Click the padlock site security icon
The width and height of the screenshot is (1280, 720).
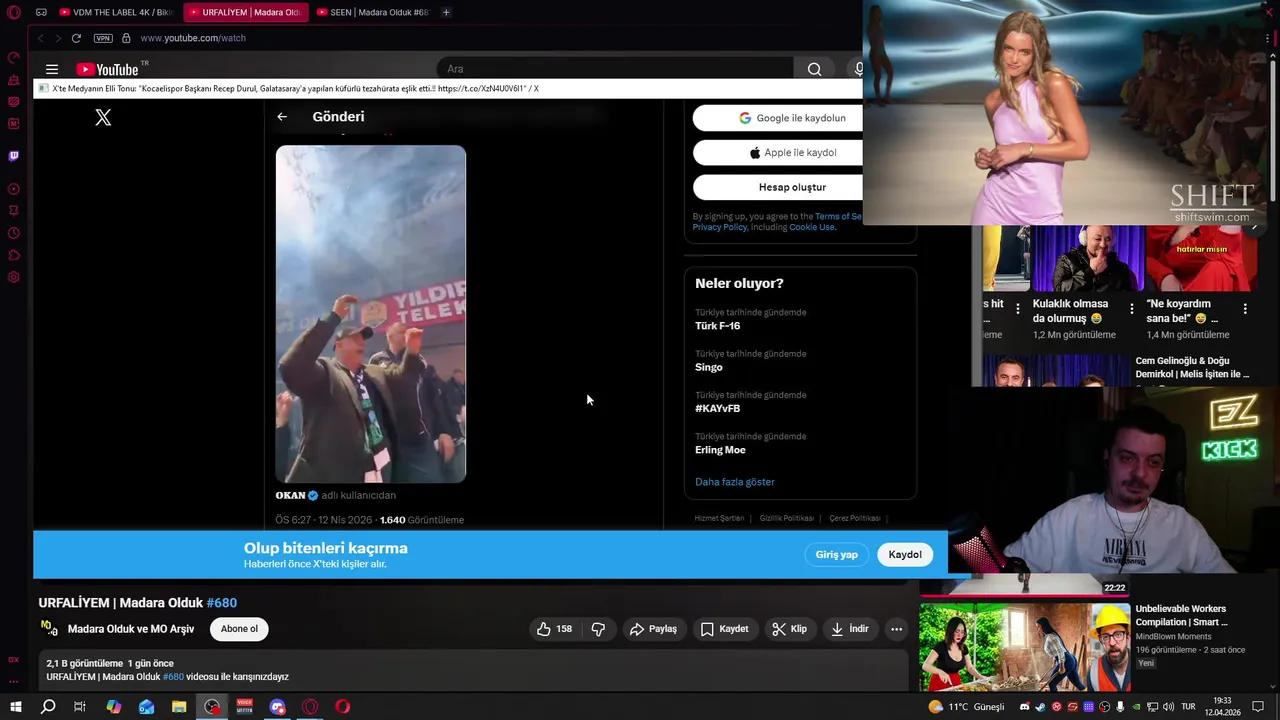click(x=126, y=38)
